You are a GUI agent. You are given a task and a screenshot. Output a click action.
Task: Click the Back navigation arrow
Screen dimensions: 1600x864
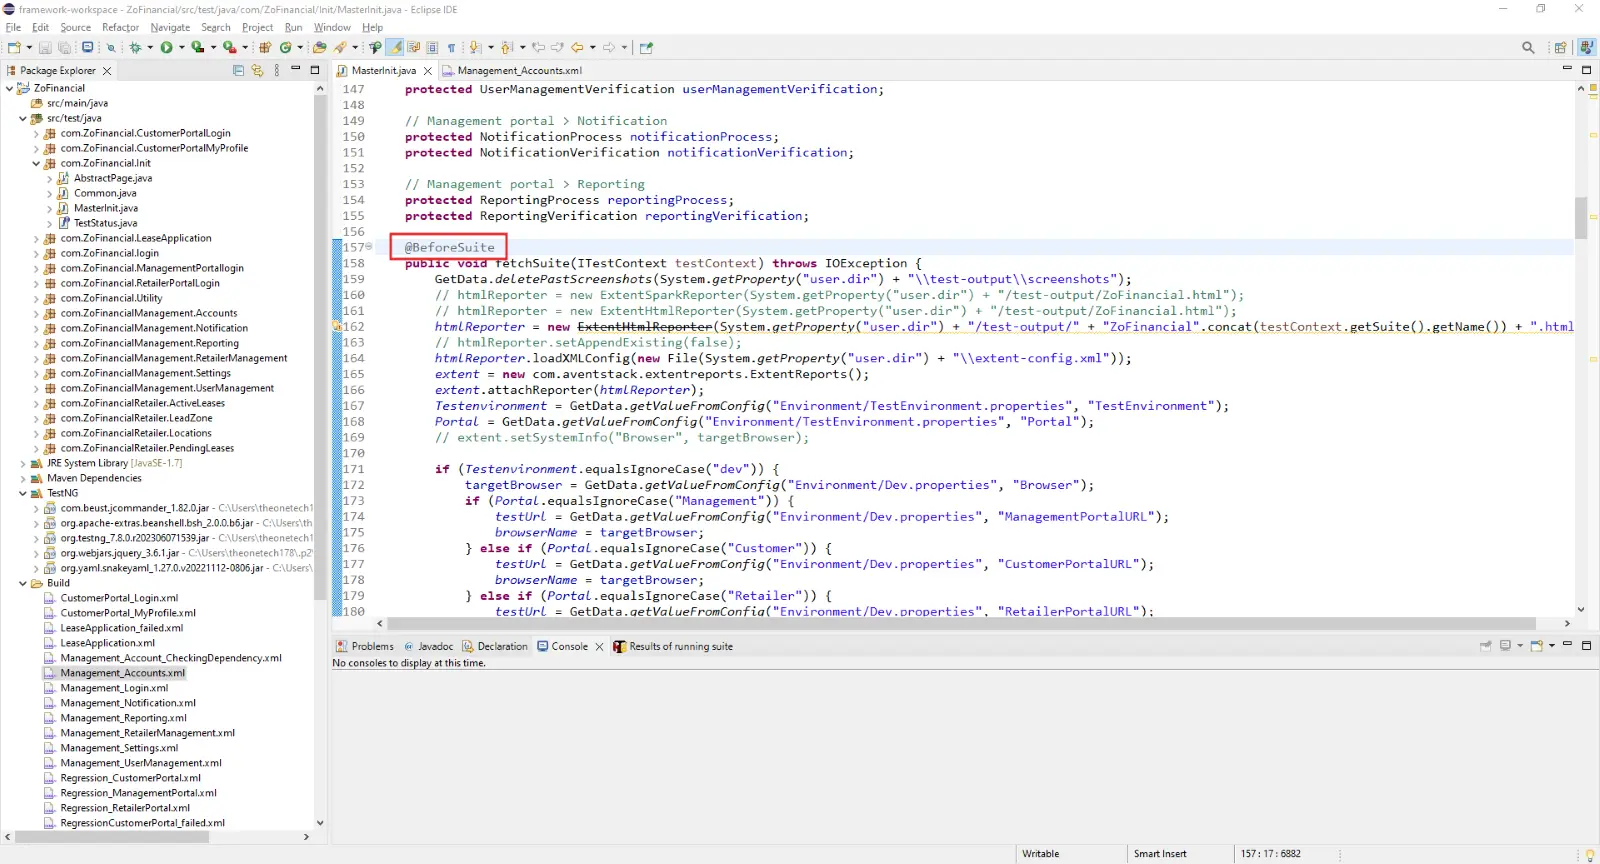[577, 47]
